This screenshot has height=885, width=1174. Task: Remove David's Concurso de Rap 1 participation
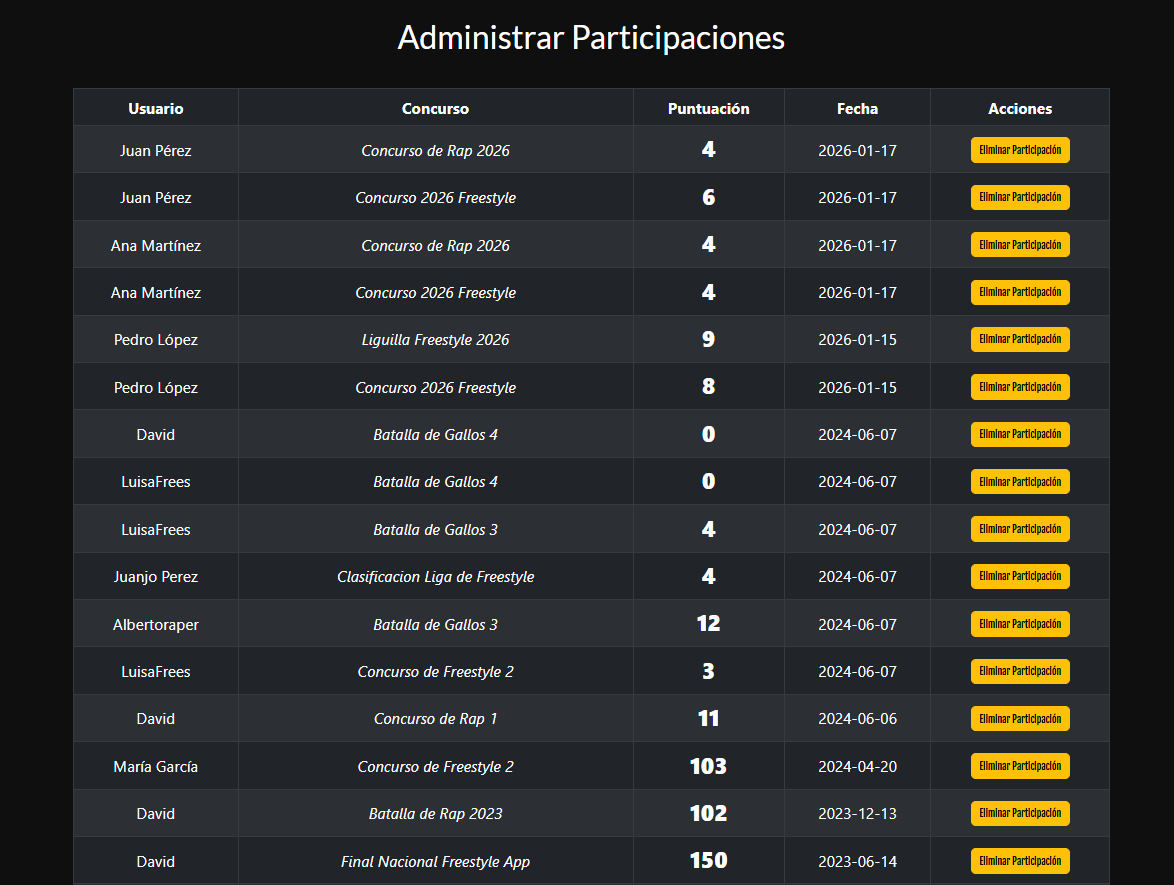tap(1020, 719)
